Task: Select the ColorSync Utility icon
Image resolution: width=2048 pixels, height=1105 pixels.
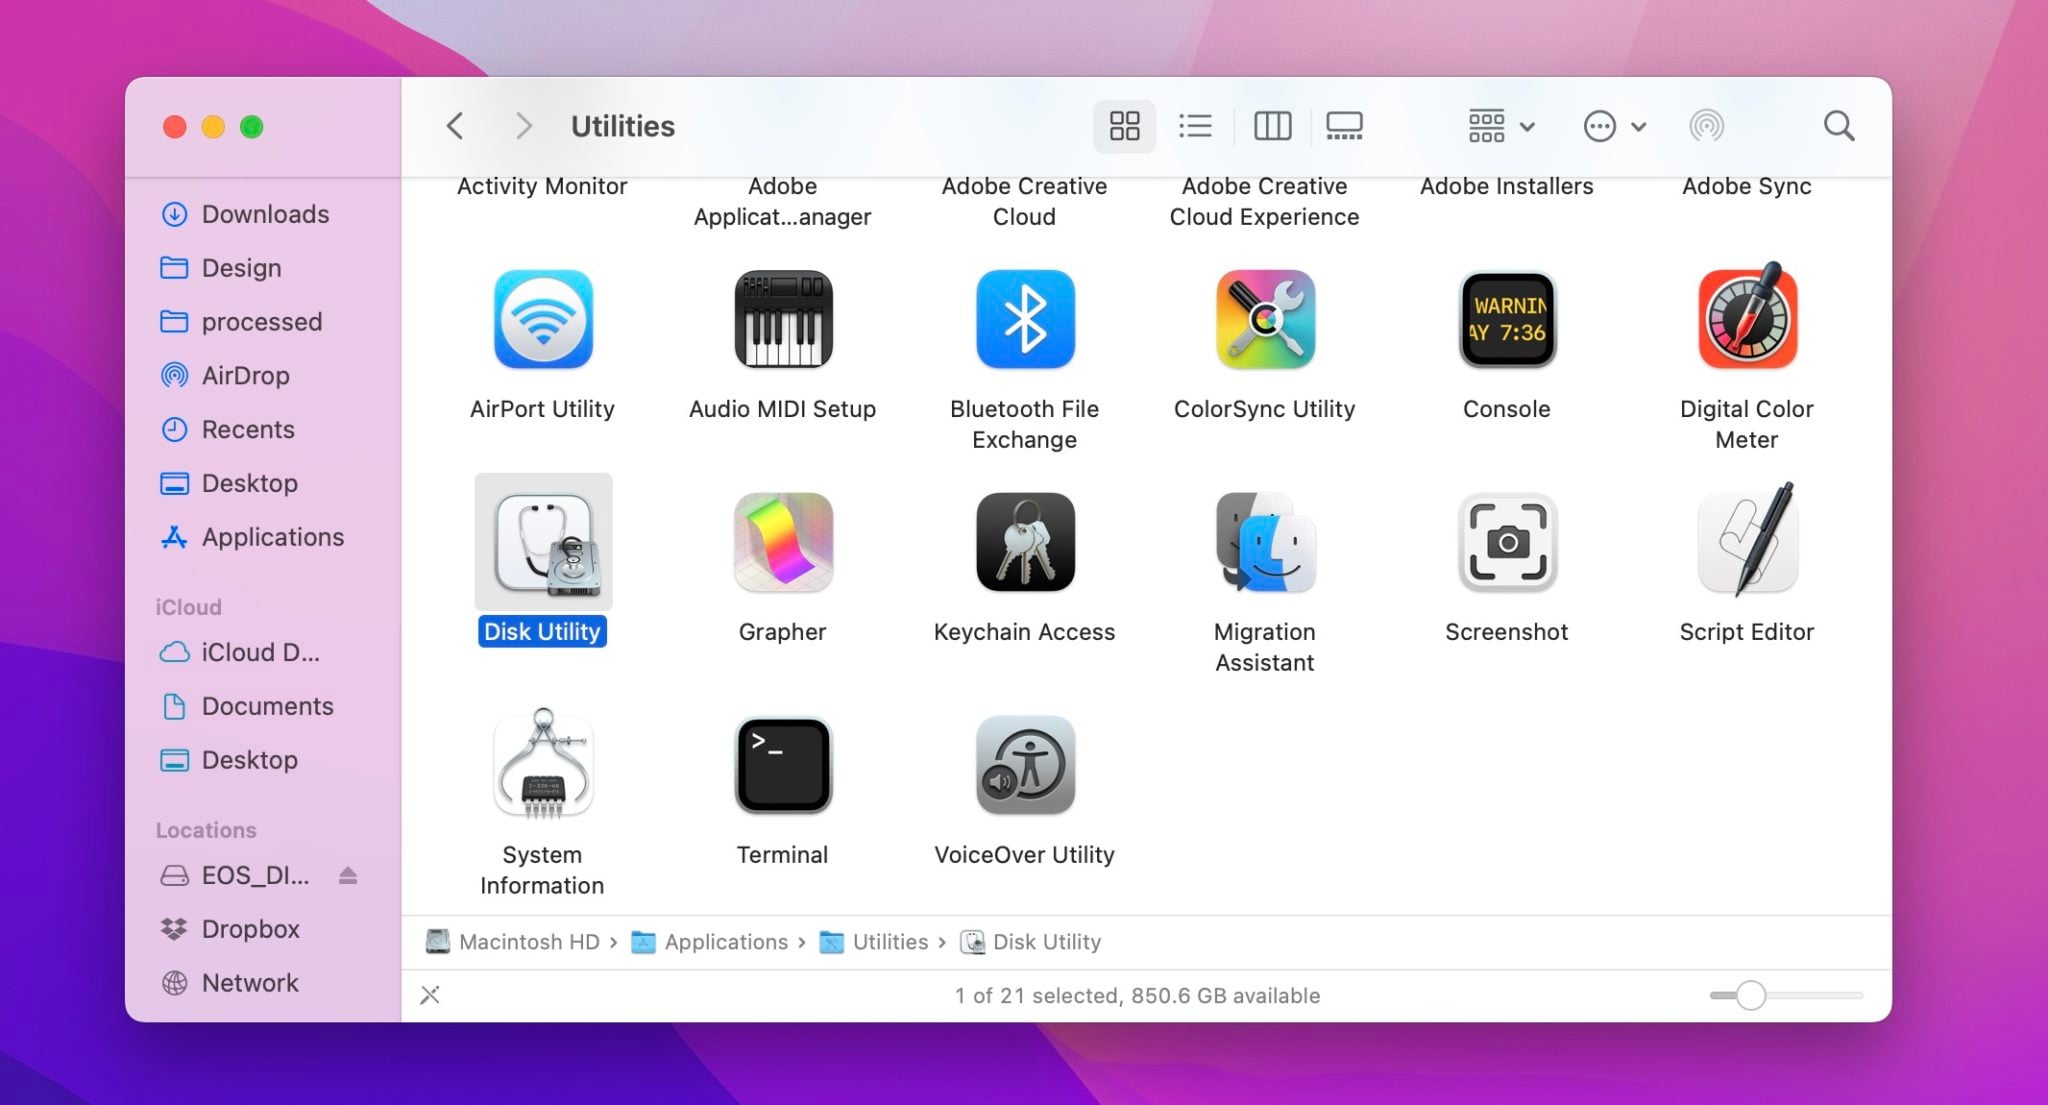Action: coord(1264,320)
